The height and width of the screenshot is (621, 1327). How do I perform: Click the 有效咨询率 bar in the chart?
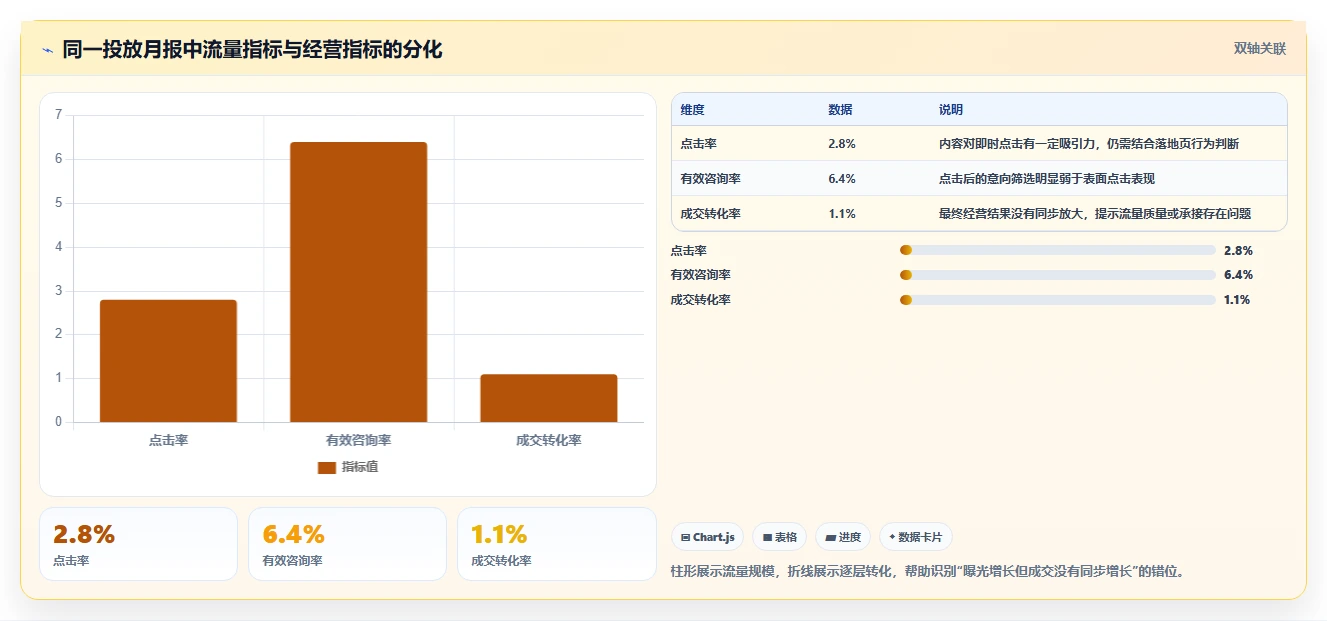pyautogui.click(x=358, y=282)
